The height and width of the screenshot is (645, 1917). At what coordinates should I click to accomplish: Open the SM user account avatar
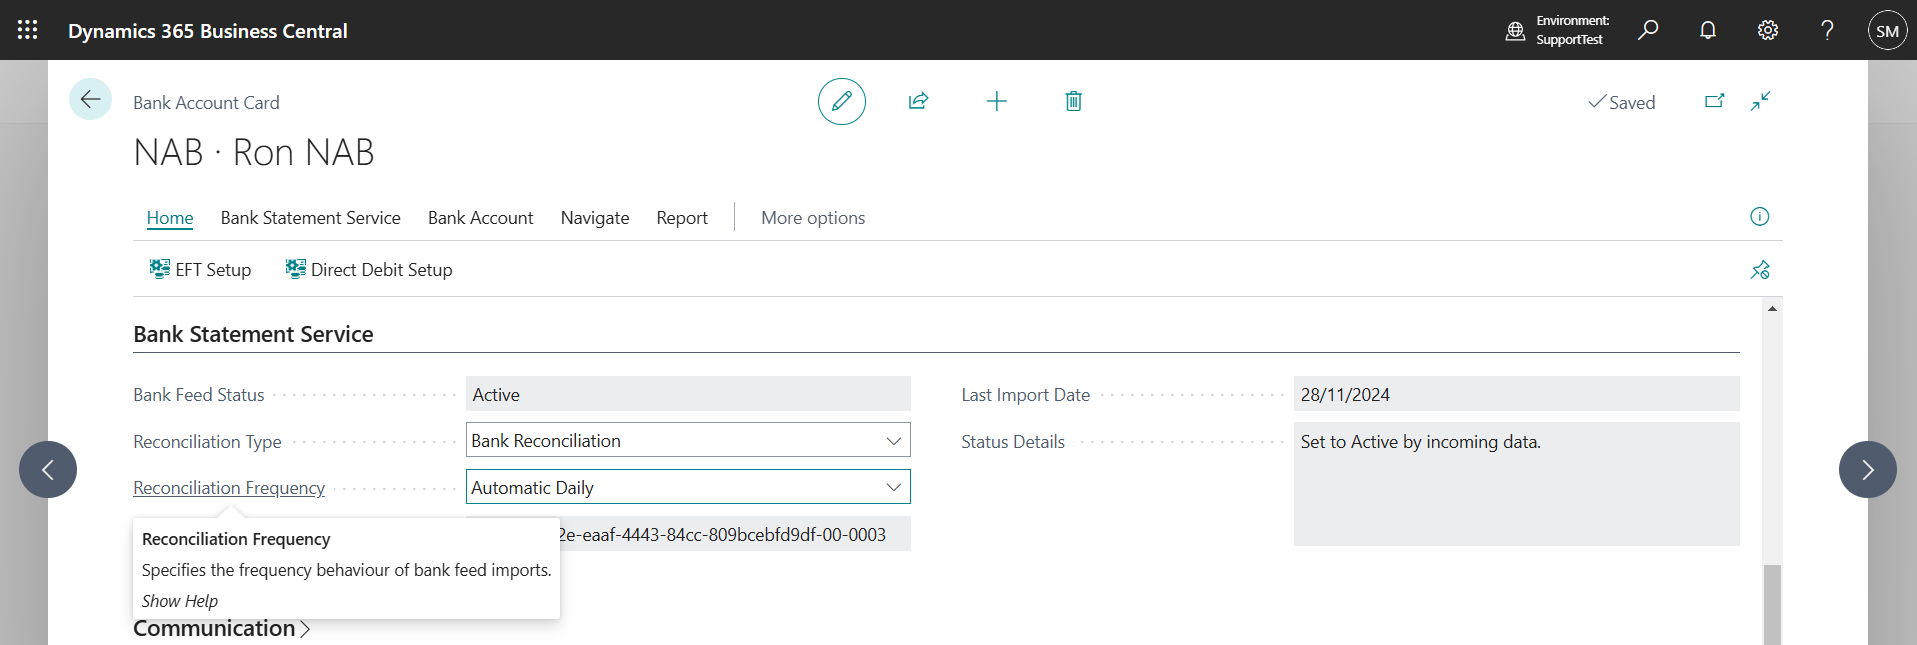pos(1887,31)
